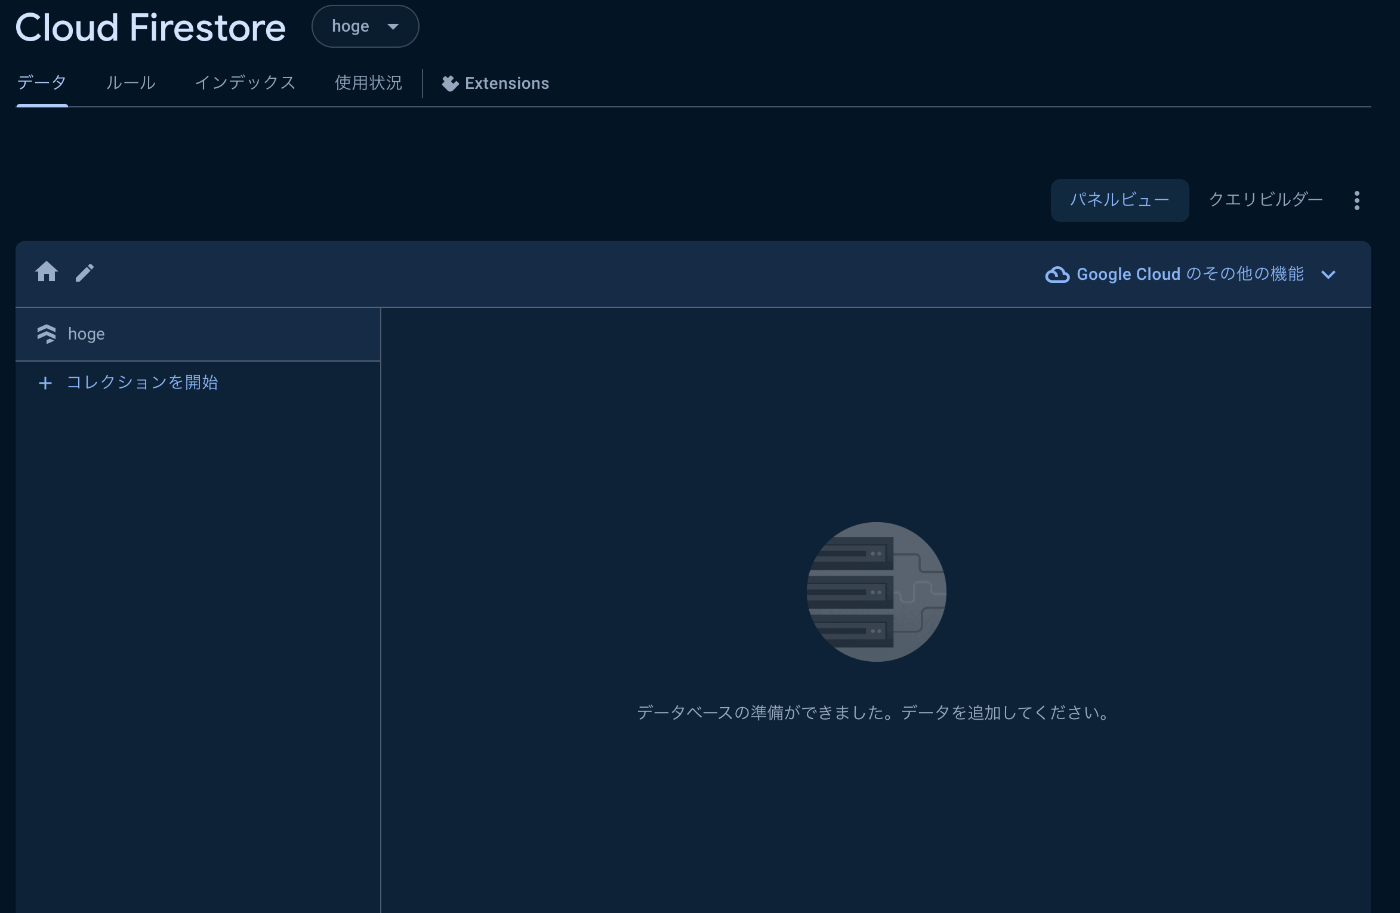Screen dimensions: 1400x913
Task: Expand the Google Cloud features chevron
Action: (x=1329, y=275)
